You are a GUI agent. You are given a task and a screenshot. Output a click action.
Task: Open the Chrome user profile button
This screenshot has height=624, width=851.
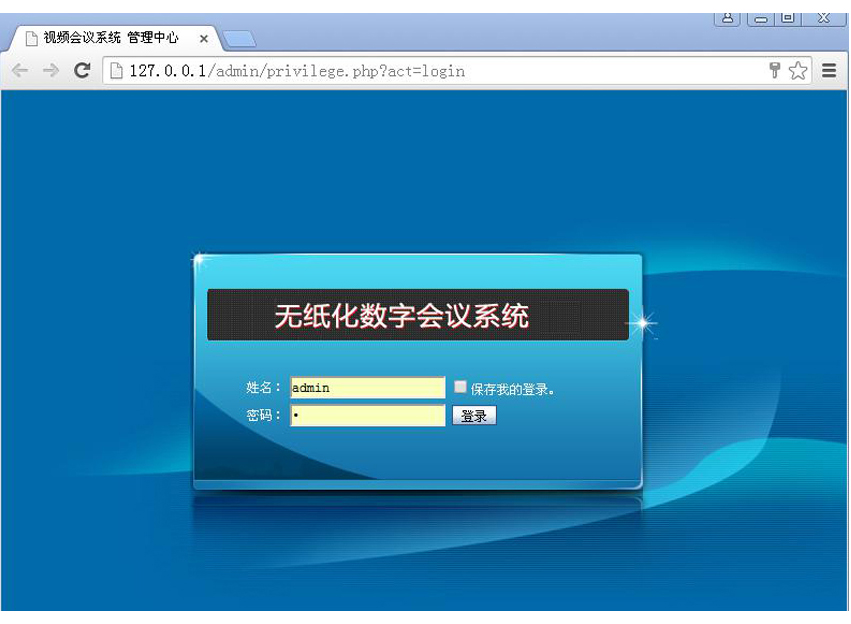[x=727, y=18]
